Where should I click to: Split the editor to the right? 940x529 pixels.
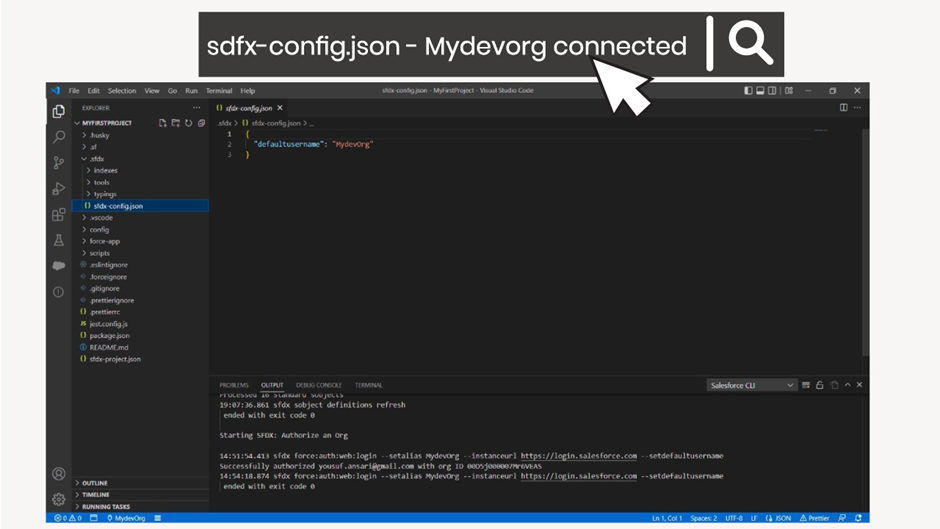[x=843, y=107]
